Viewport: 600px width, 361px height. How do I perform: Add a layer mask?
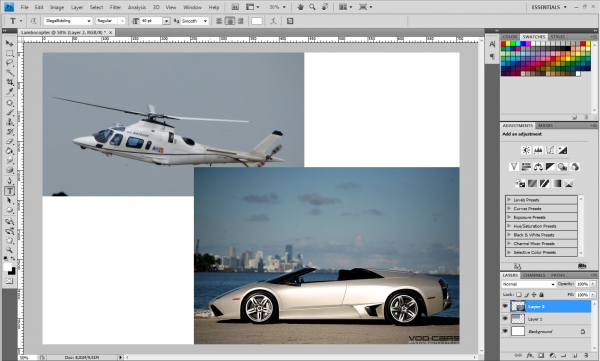[541, 356]
